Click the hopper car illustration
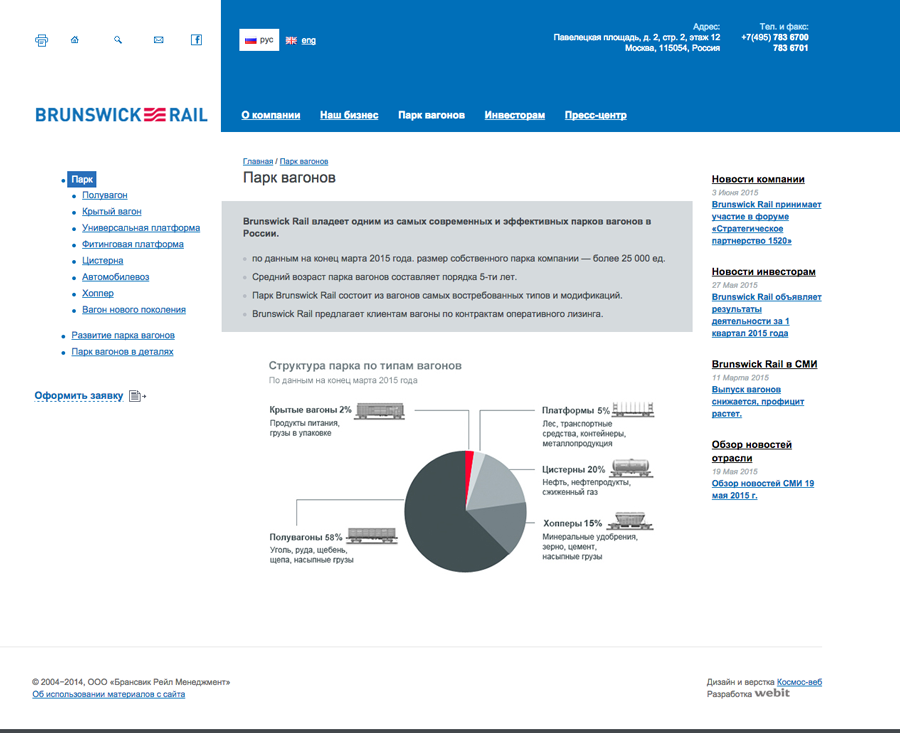The width and height of the screenshot is (900, 733). (x=630, y=521)
